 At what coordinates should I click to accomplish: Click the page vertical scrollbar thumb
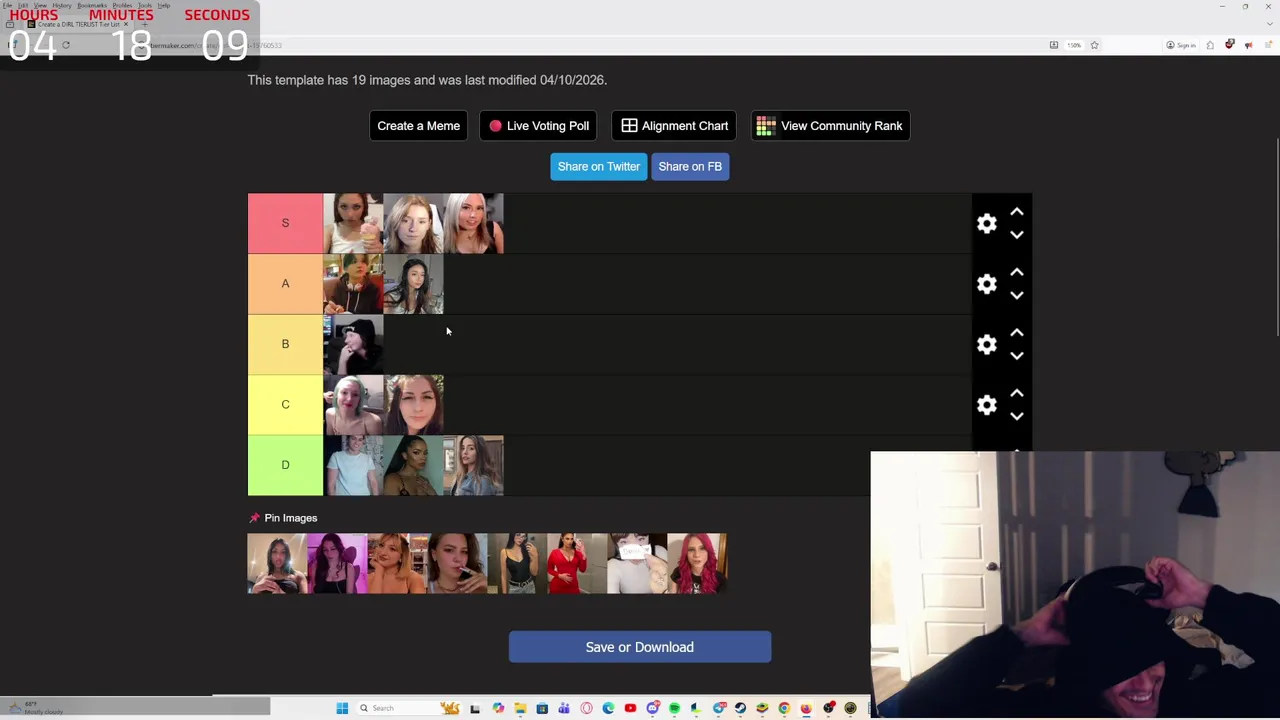[1276, 238]
